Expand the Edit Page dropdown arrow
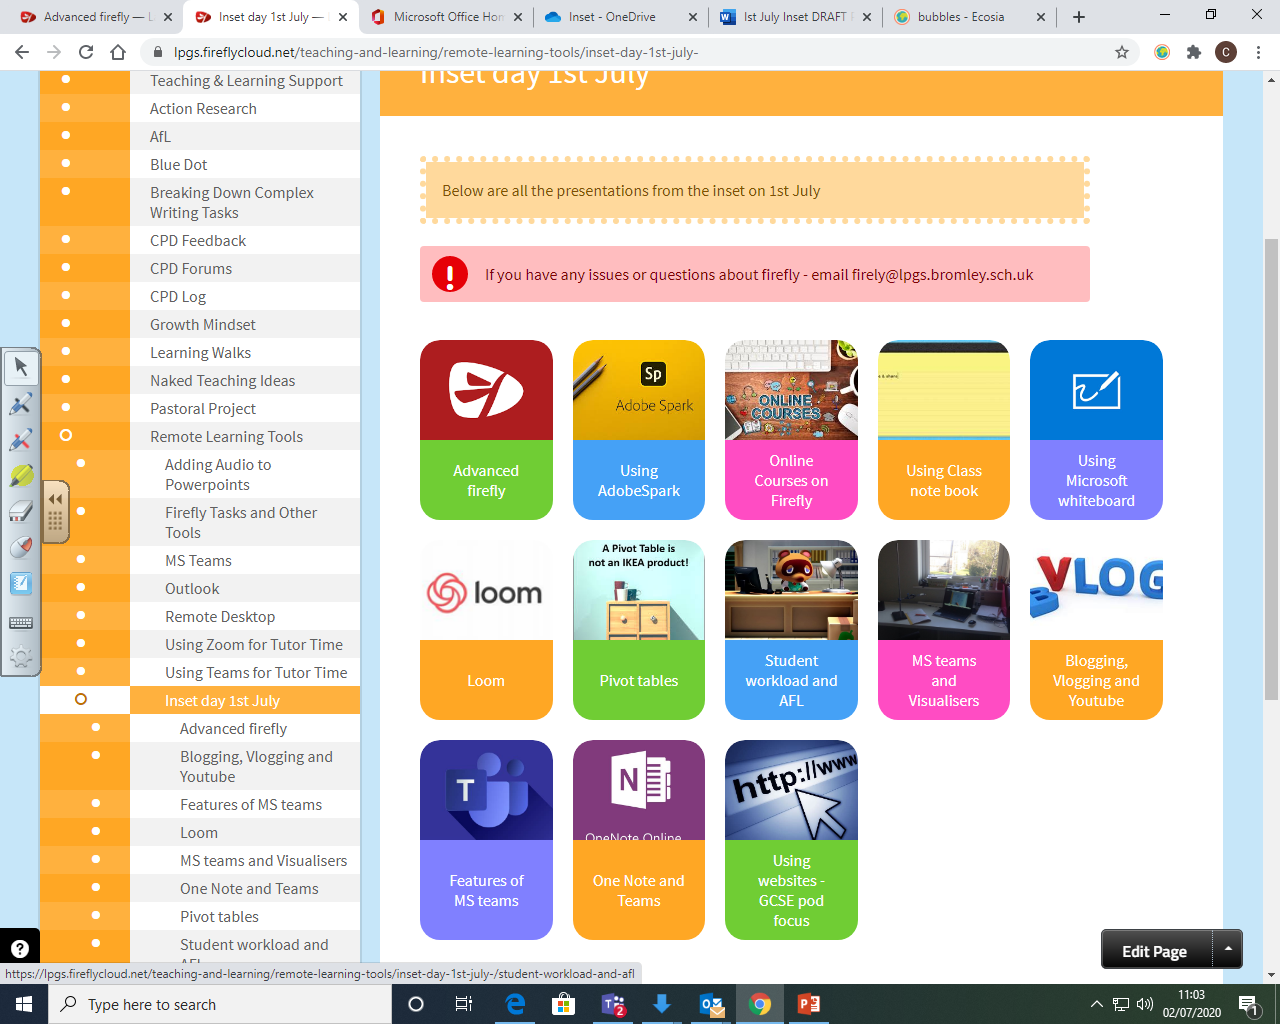Screen dimensions: 1280x1024 click(x=1228, y=949)
